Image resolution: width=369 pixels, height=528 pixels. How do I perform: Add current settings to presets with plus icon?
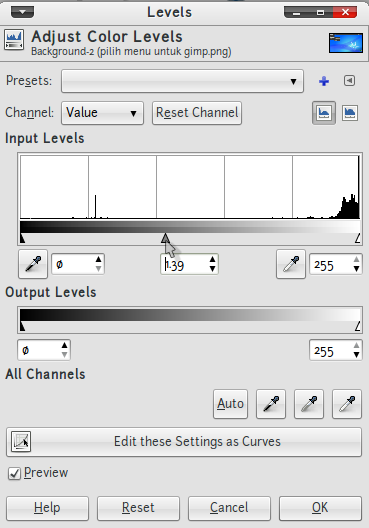pyautogui.click(x=324, y=81)
